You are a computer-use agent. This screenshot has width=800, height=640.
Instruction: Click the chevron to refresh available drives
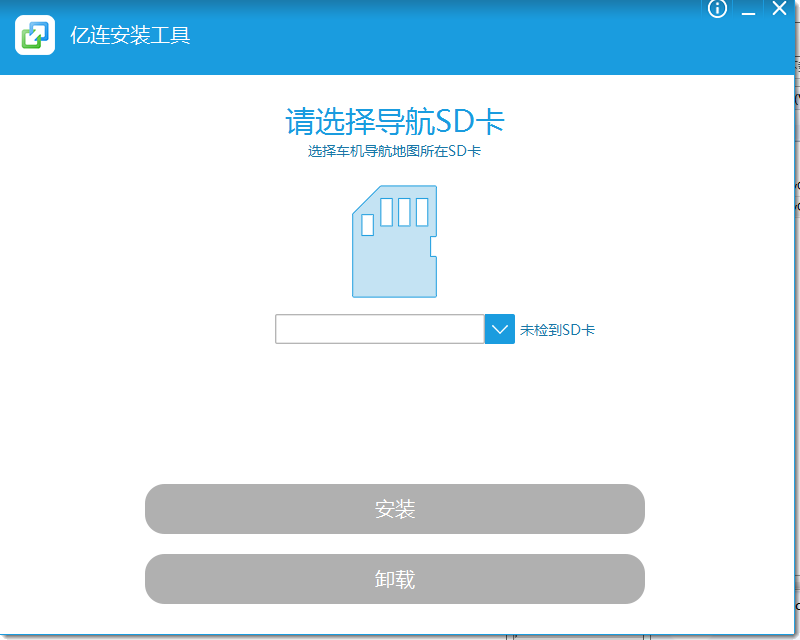pyautogui.click(x=498, y=328)
